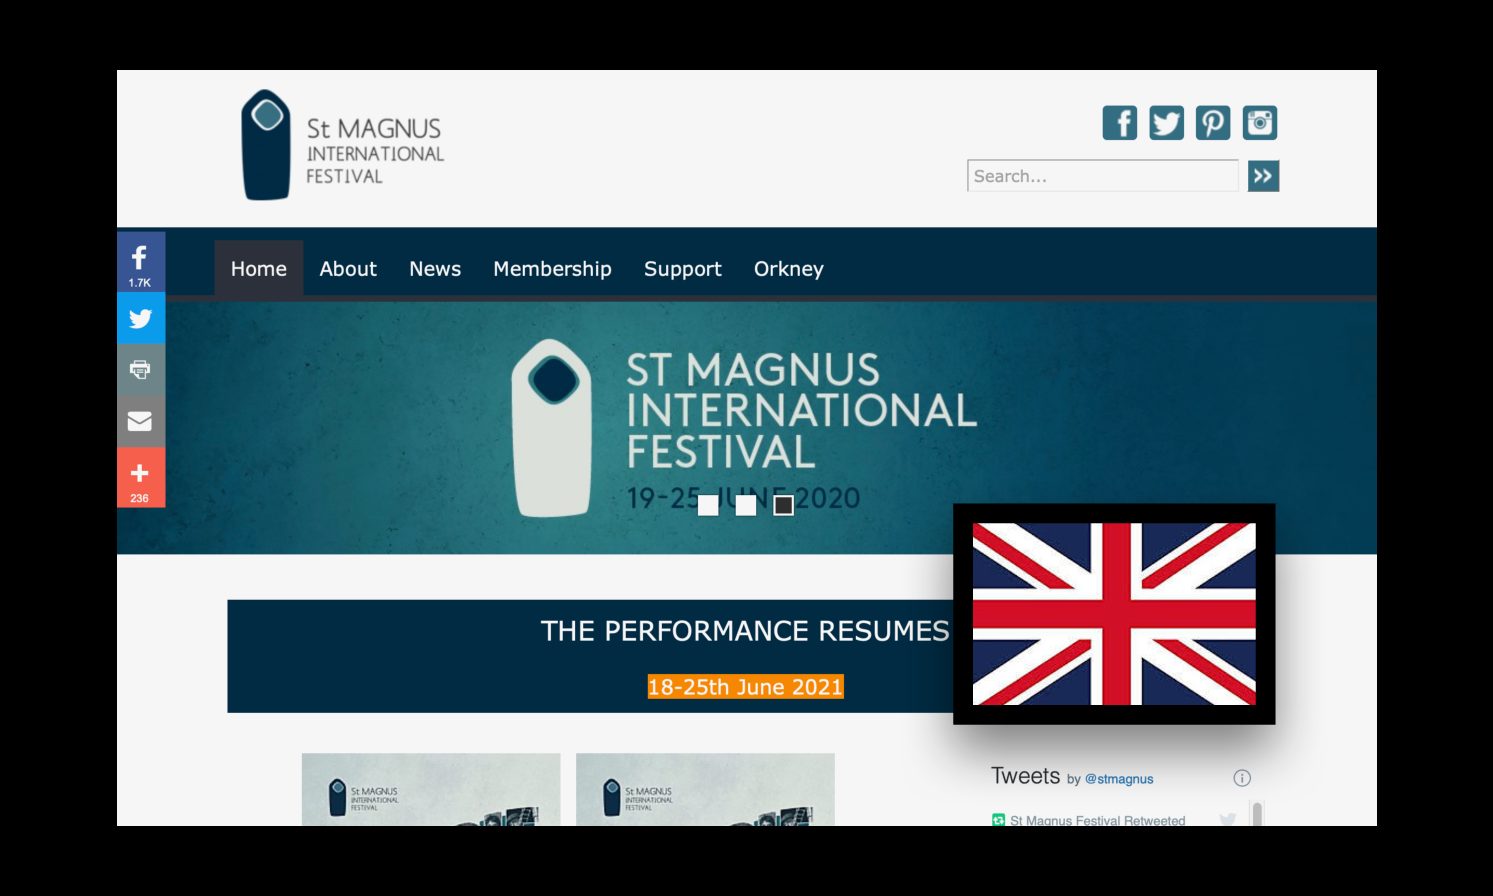Open the Facebook page icon in header
Screen dimensions: 1493x896
[1119, 123]
